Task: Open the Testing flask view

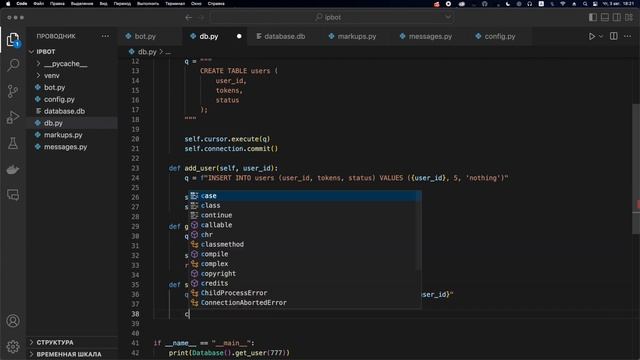Action: point(13,143)
